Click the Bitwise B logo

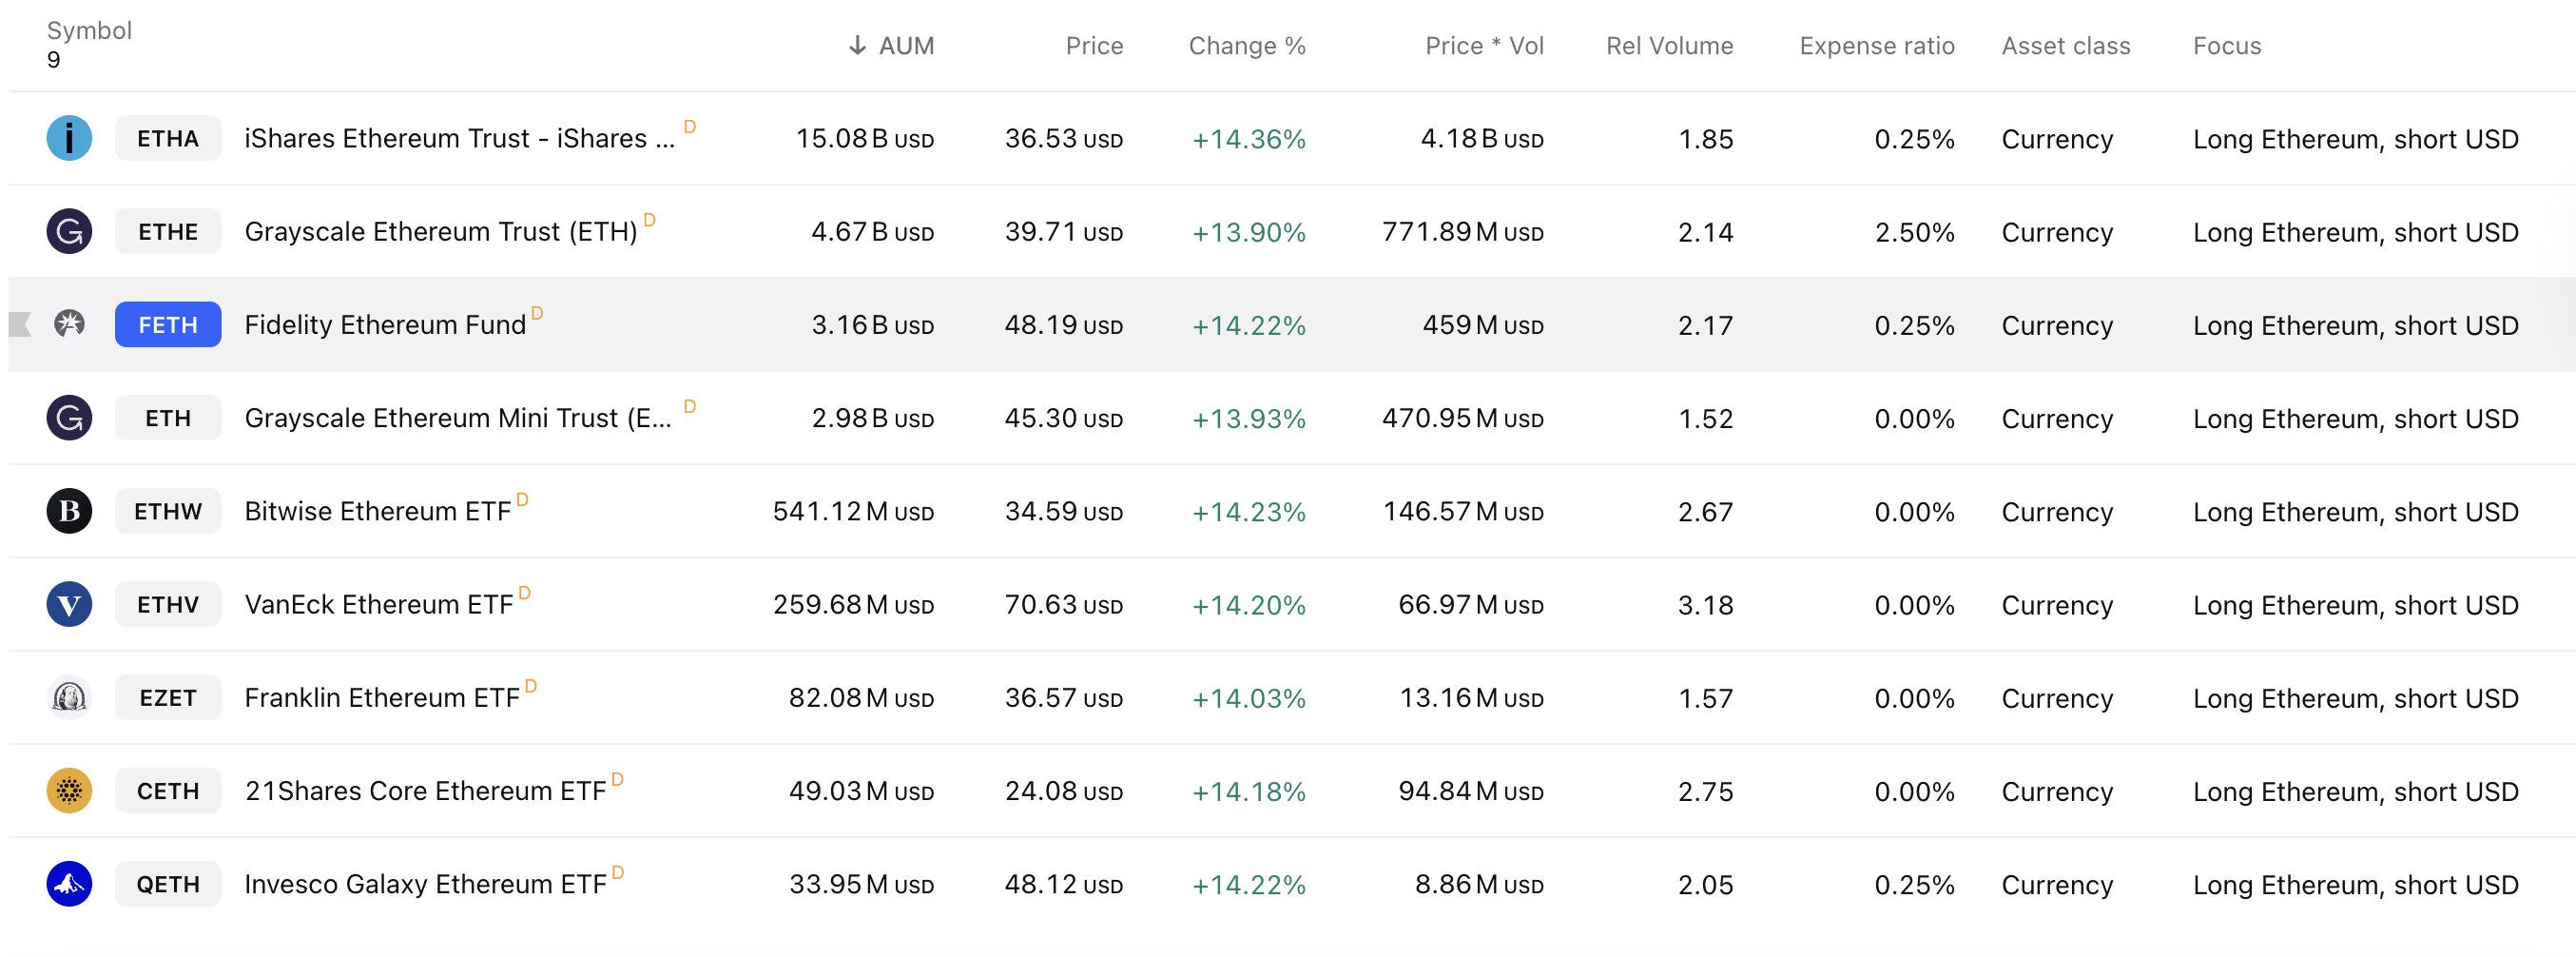[x=69, y=511]
